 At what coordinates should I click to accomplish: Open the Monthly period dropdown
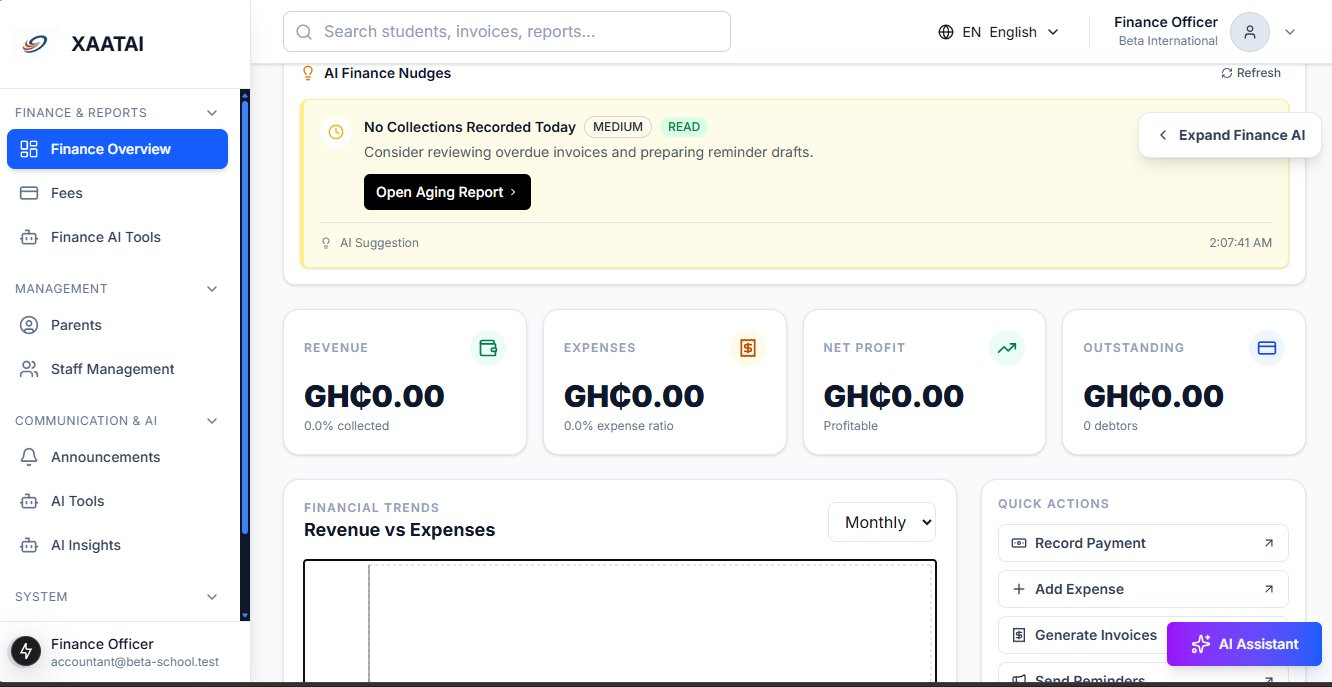(881, 522)
